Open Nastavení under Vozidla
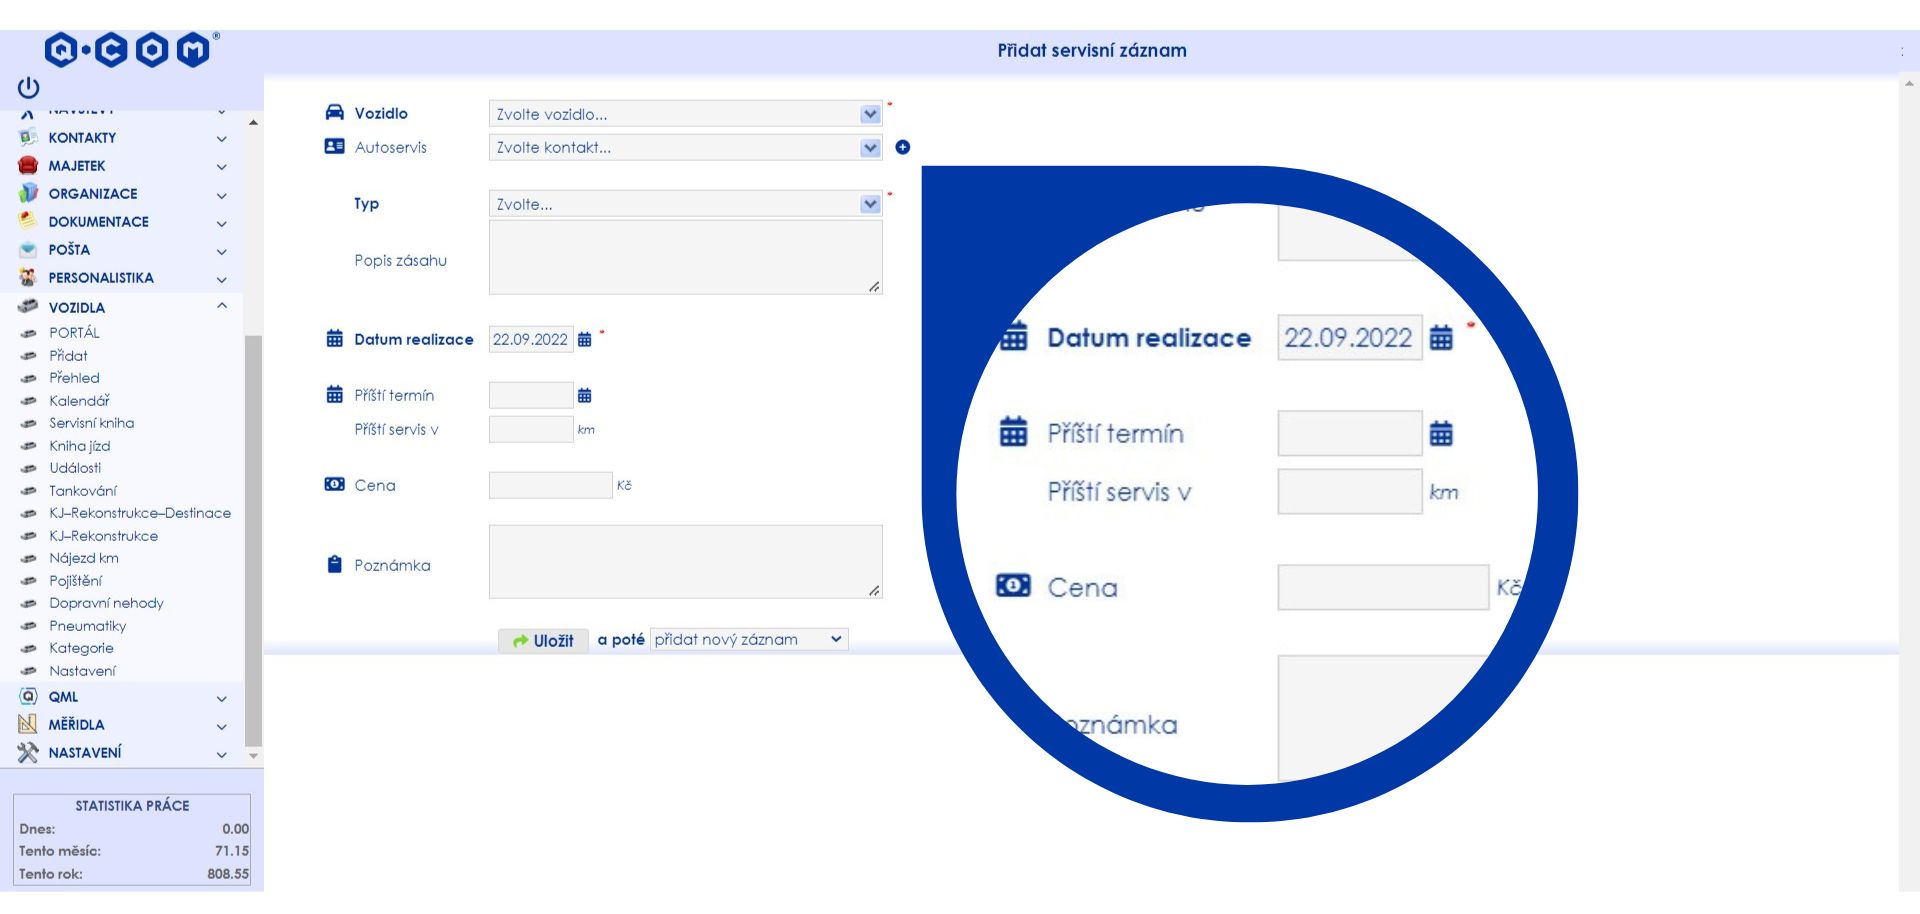This screenshot has width=1920, height=914. point(82,671)
